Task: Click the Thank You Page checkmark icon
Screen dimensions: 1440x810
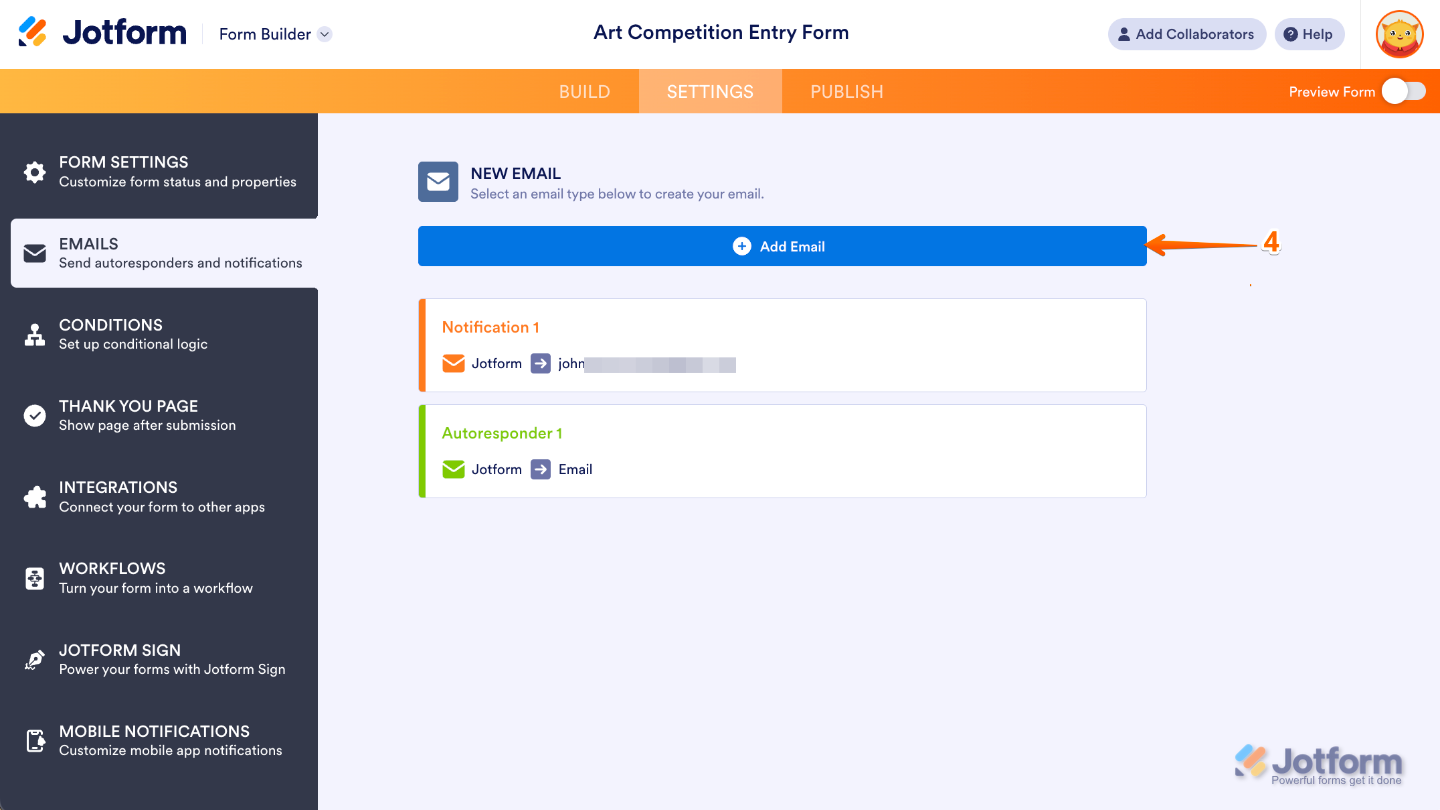Action: [35, 416]
